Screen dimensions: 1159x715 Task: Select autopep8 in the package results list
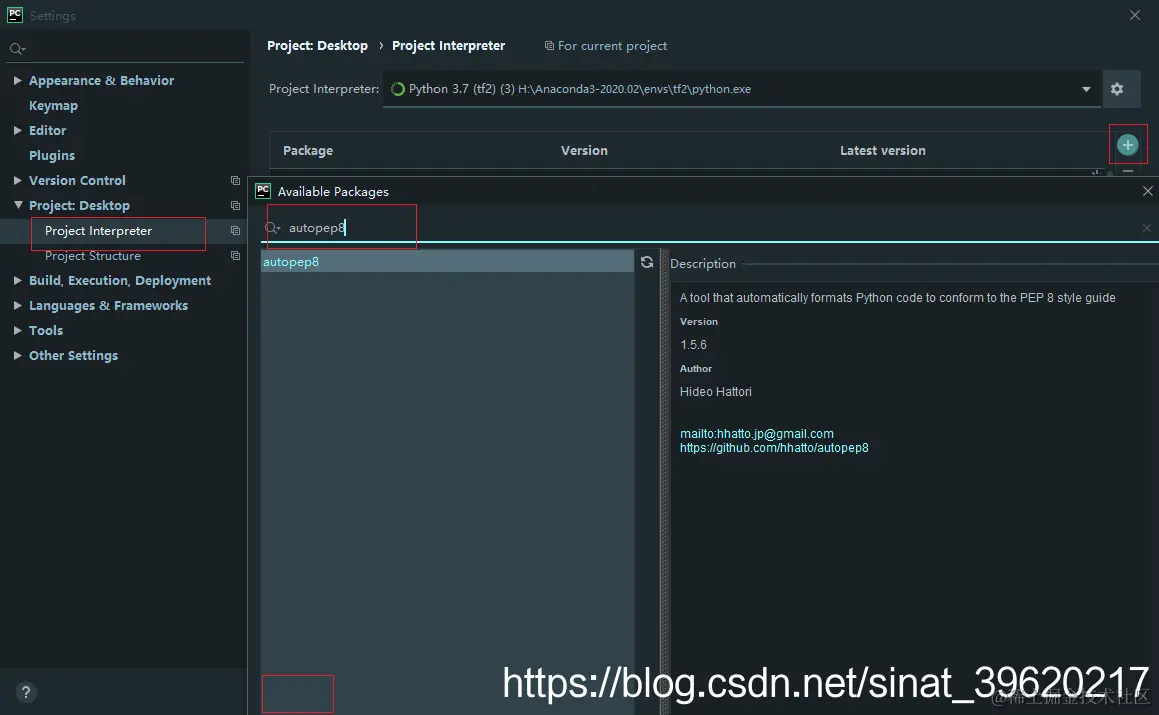pyautogui.click(x=447, y=262)
